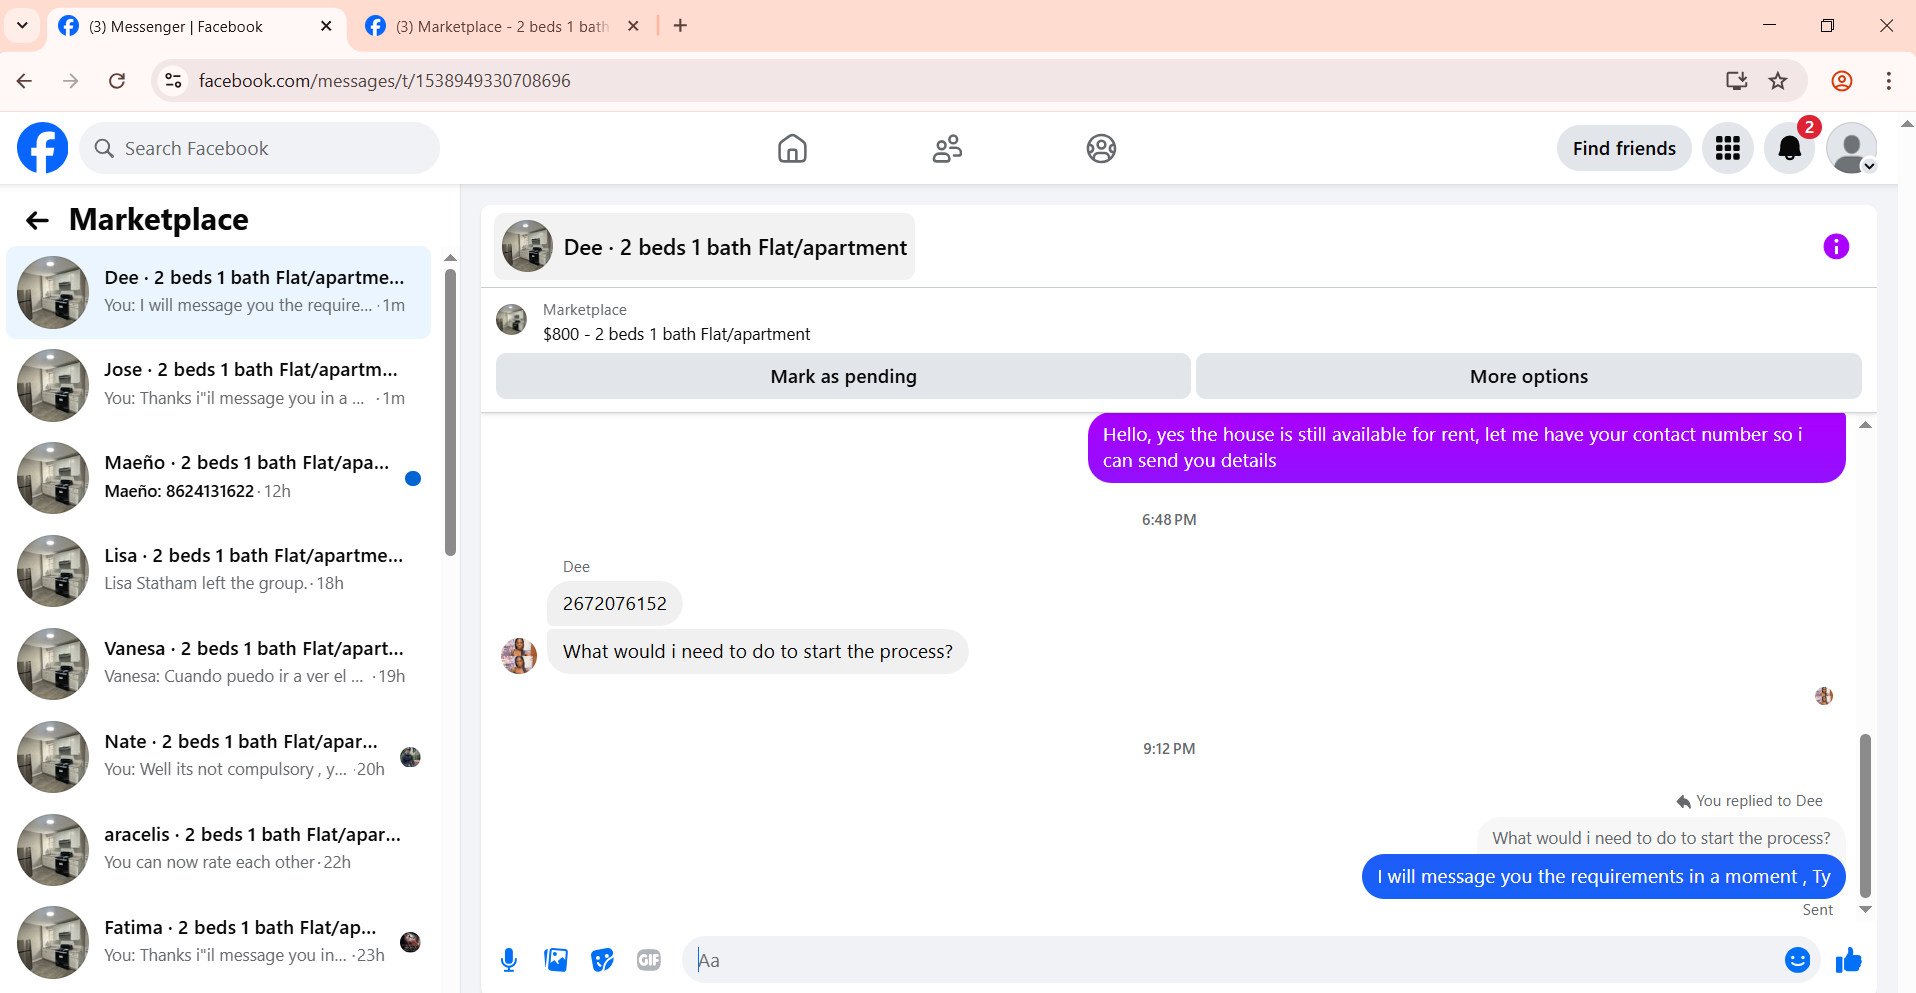Close the Marketplace 2 beds tab
The image size is (1916, 993).
pos(633,26)
